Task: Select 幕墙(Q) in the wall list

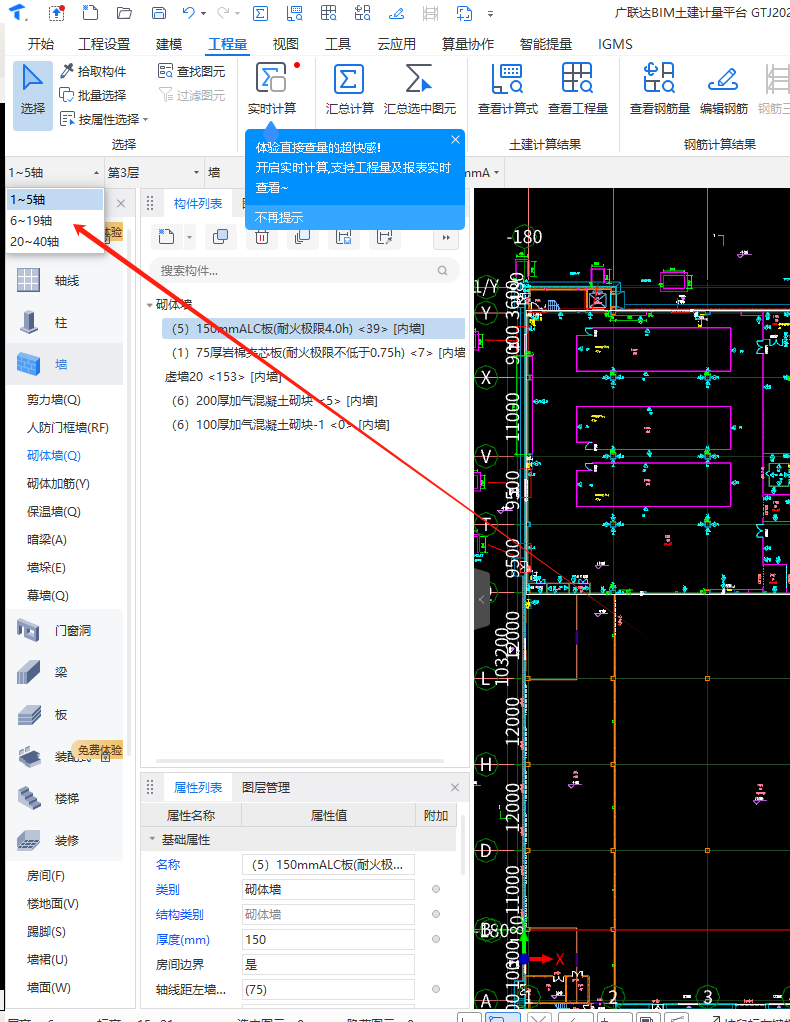Action: 48,595
